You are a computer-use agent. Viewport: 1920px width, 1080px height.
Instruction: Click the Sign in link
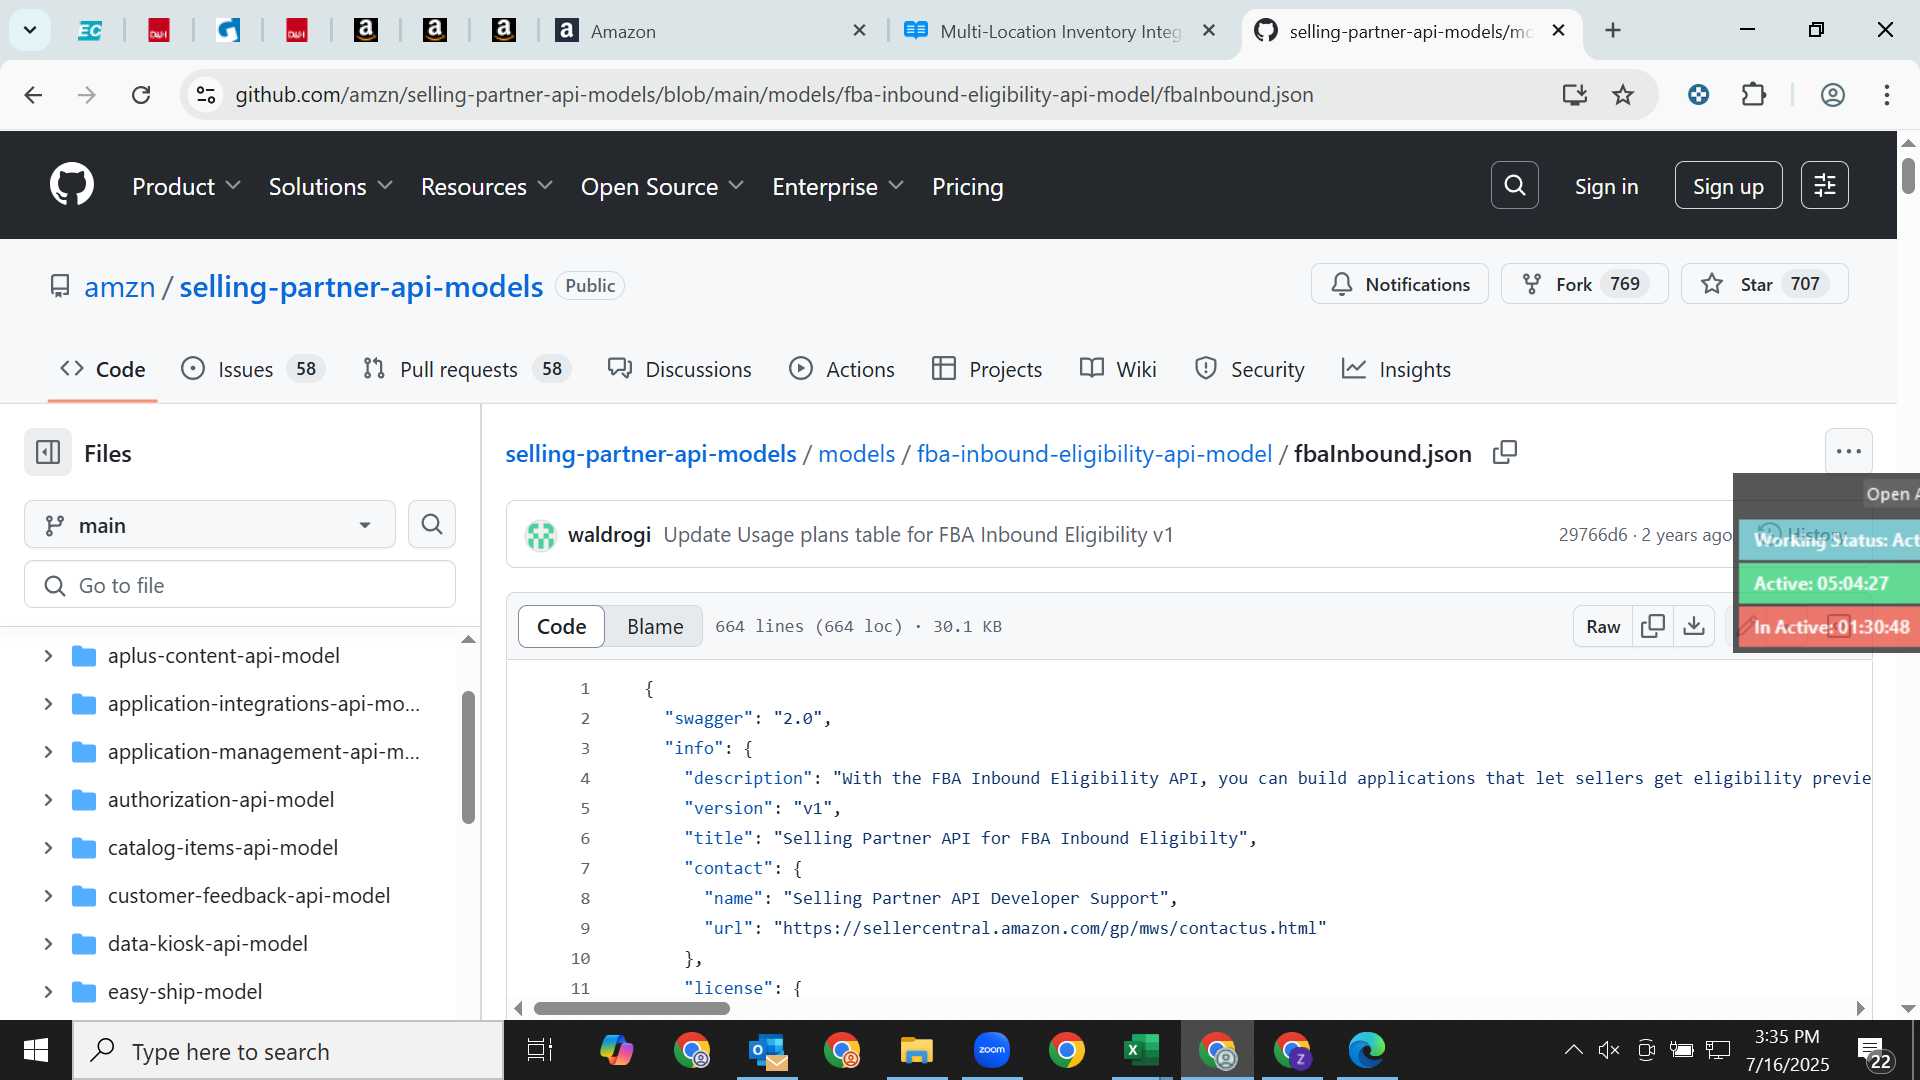(x=1606, y=186)
